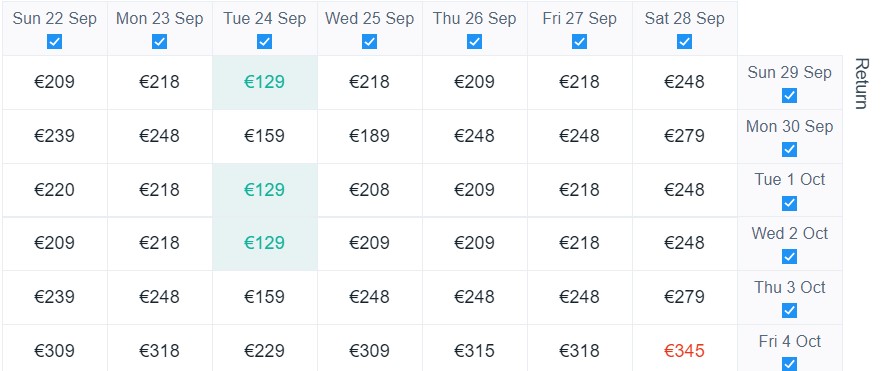The height and width of the screenshot is (371, 891).
Task: Pick the €315 fare on Thu 26 Sep
Action: (x=474, y=351)
